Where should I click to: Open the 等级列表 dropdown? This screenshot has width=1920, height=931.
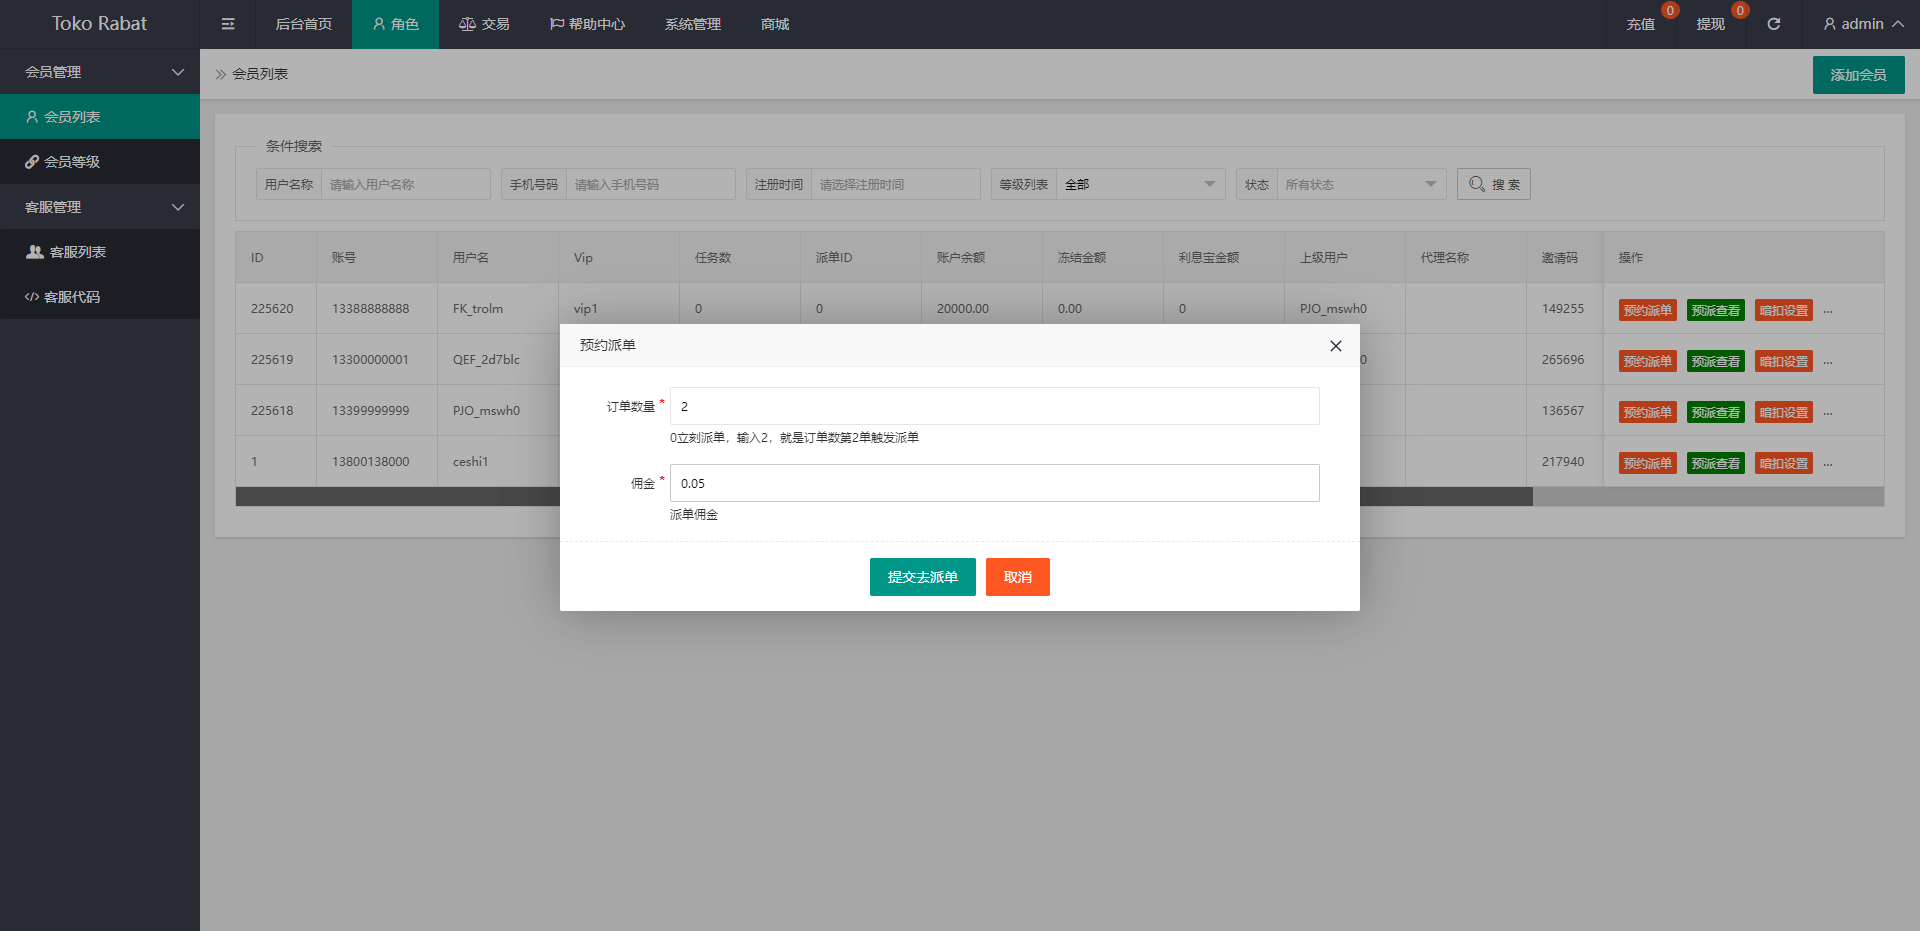pyautogui.click(x=1139, y=184)
